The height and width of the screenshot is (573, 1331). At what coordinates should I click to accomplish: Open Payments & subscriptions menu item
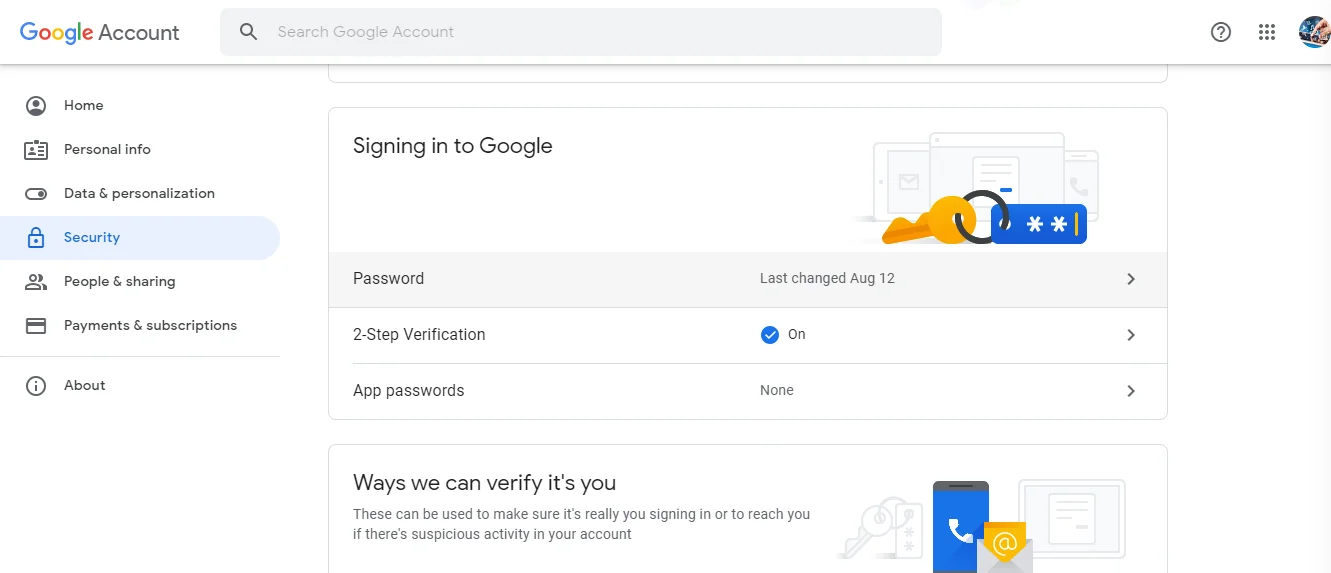[150, 326]
